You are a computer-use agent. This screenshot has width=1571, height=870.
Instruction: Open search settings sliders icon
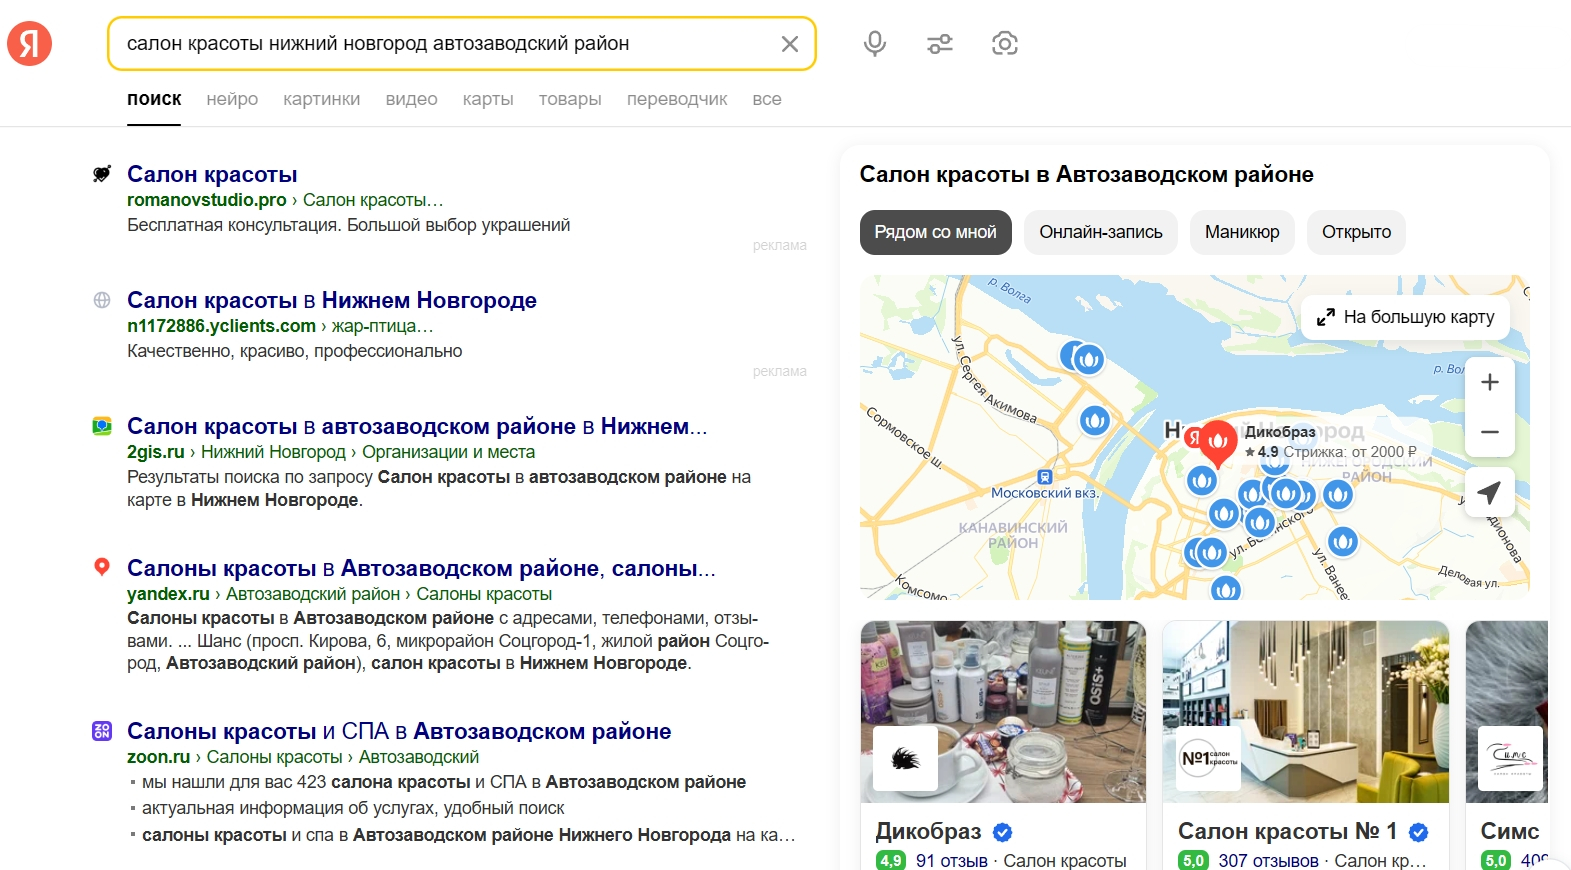(940, 44)
